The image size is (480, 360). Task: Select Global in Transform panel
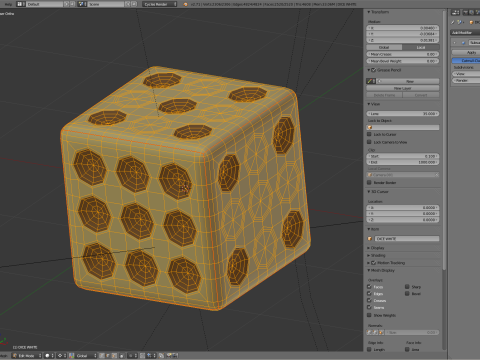click(x=384, y=47)
